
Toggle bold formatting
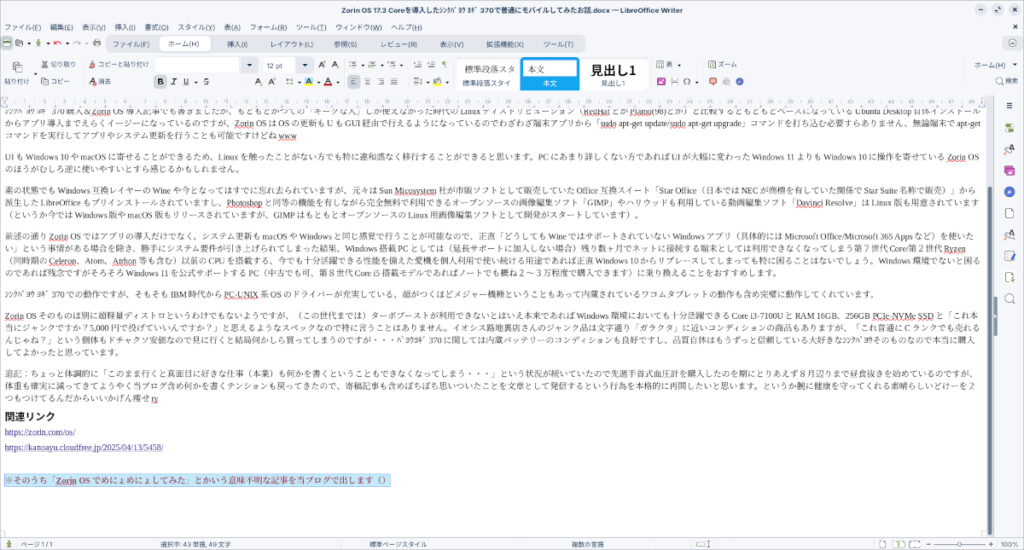tap(161, 82)
